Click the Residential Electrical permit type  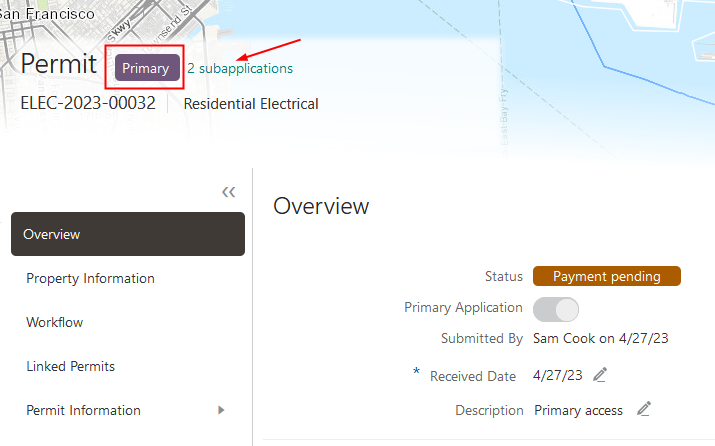click(251, 103)
